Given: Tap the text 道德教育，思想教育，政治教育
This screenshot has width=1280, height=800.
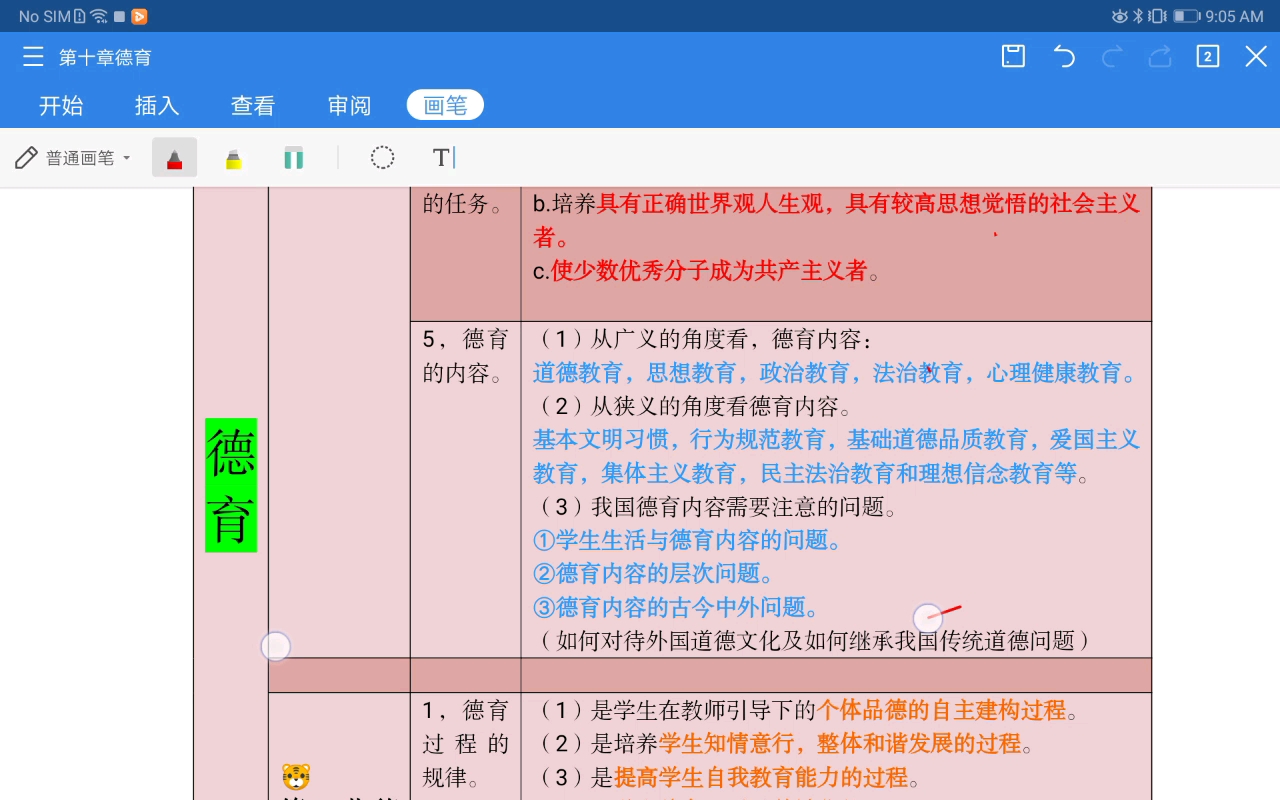Looking at the screenshot, I should point(691,373).
